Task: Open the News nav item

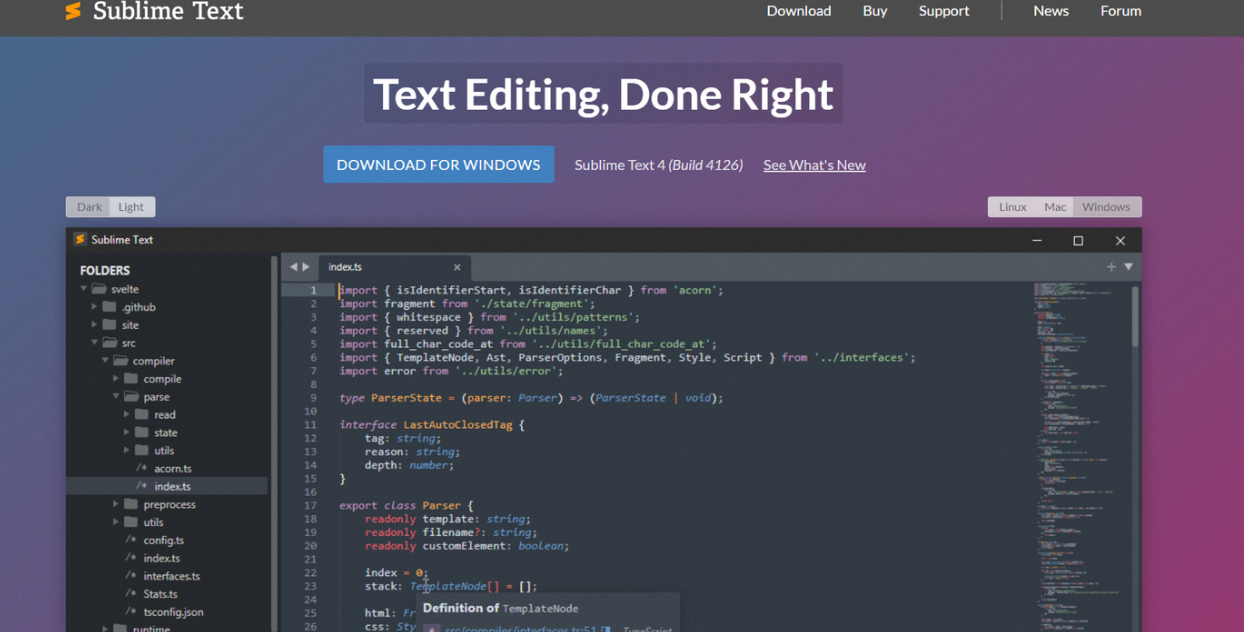Action: coord(1051,11)
